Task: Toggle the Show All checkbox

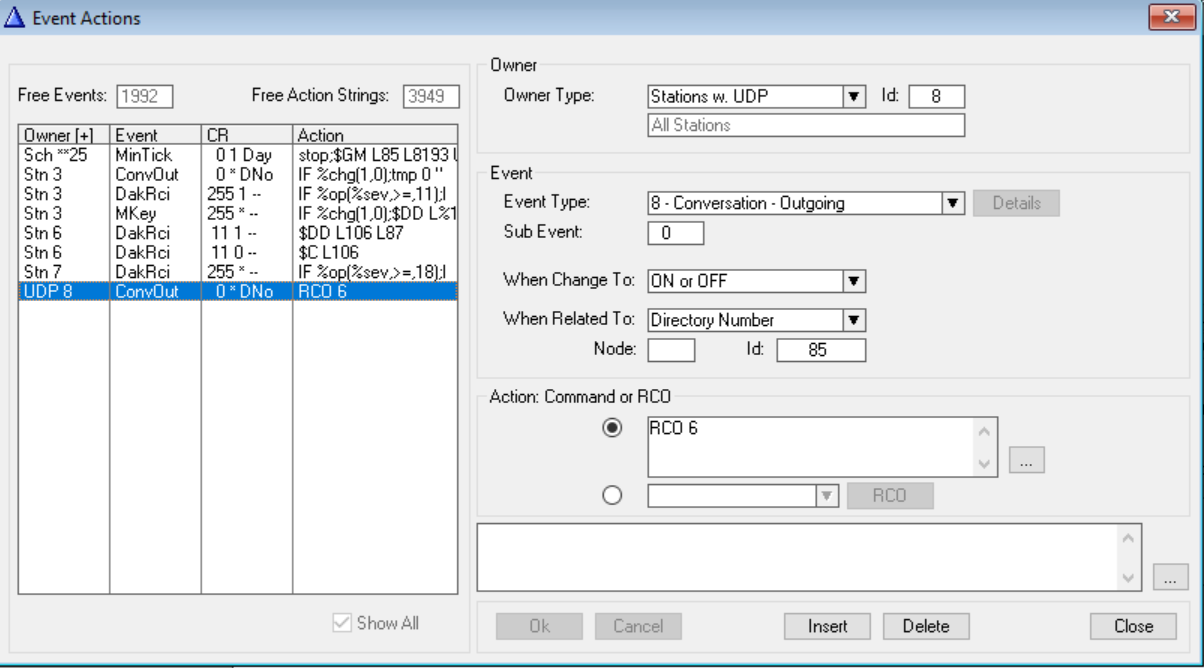Action: [342, 623]
